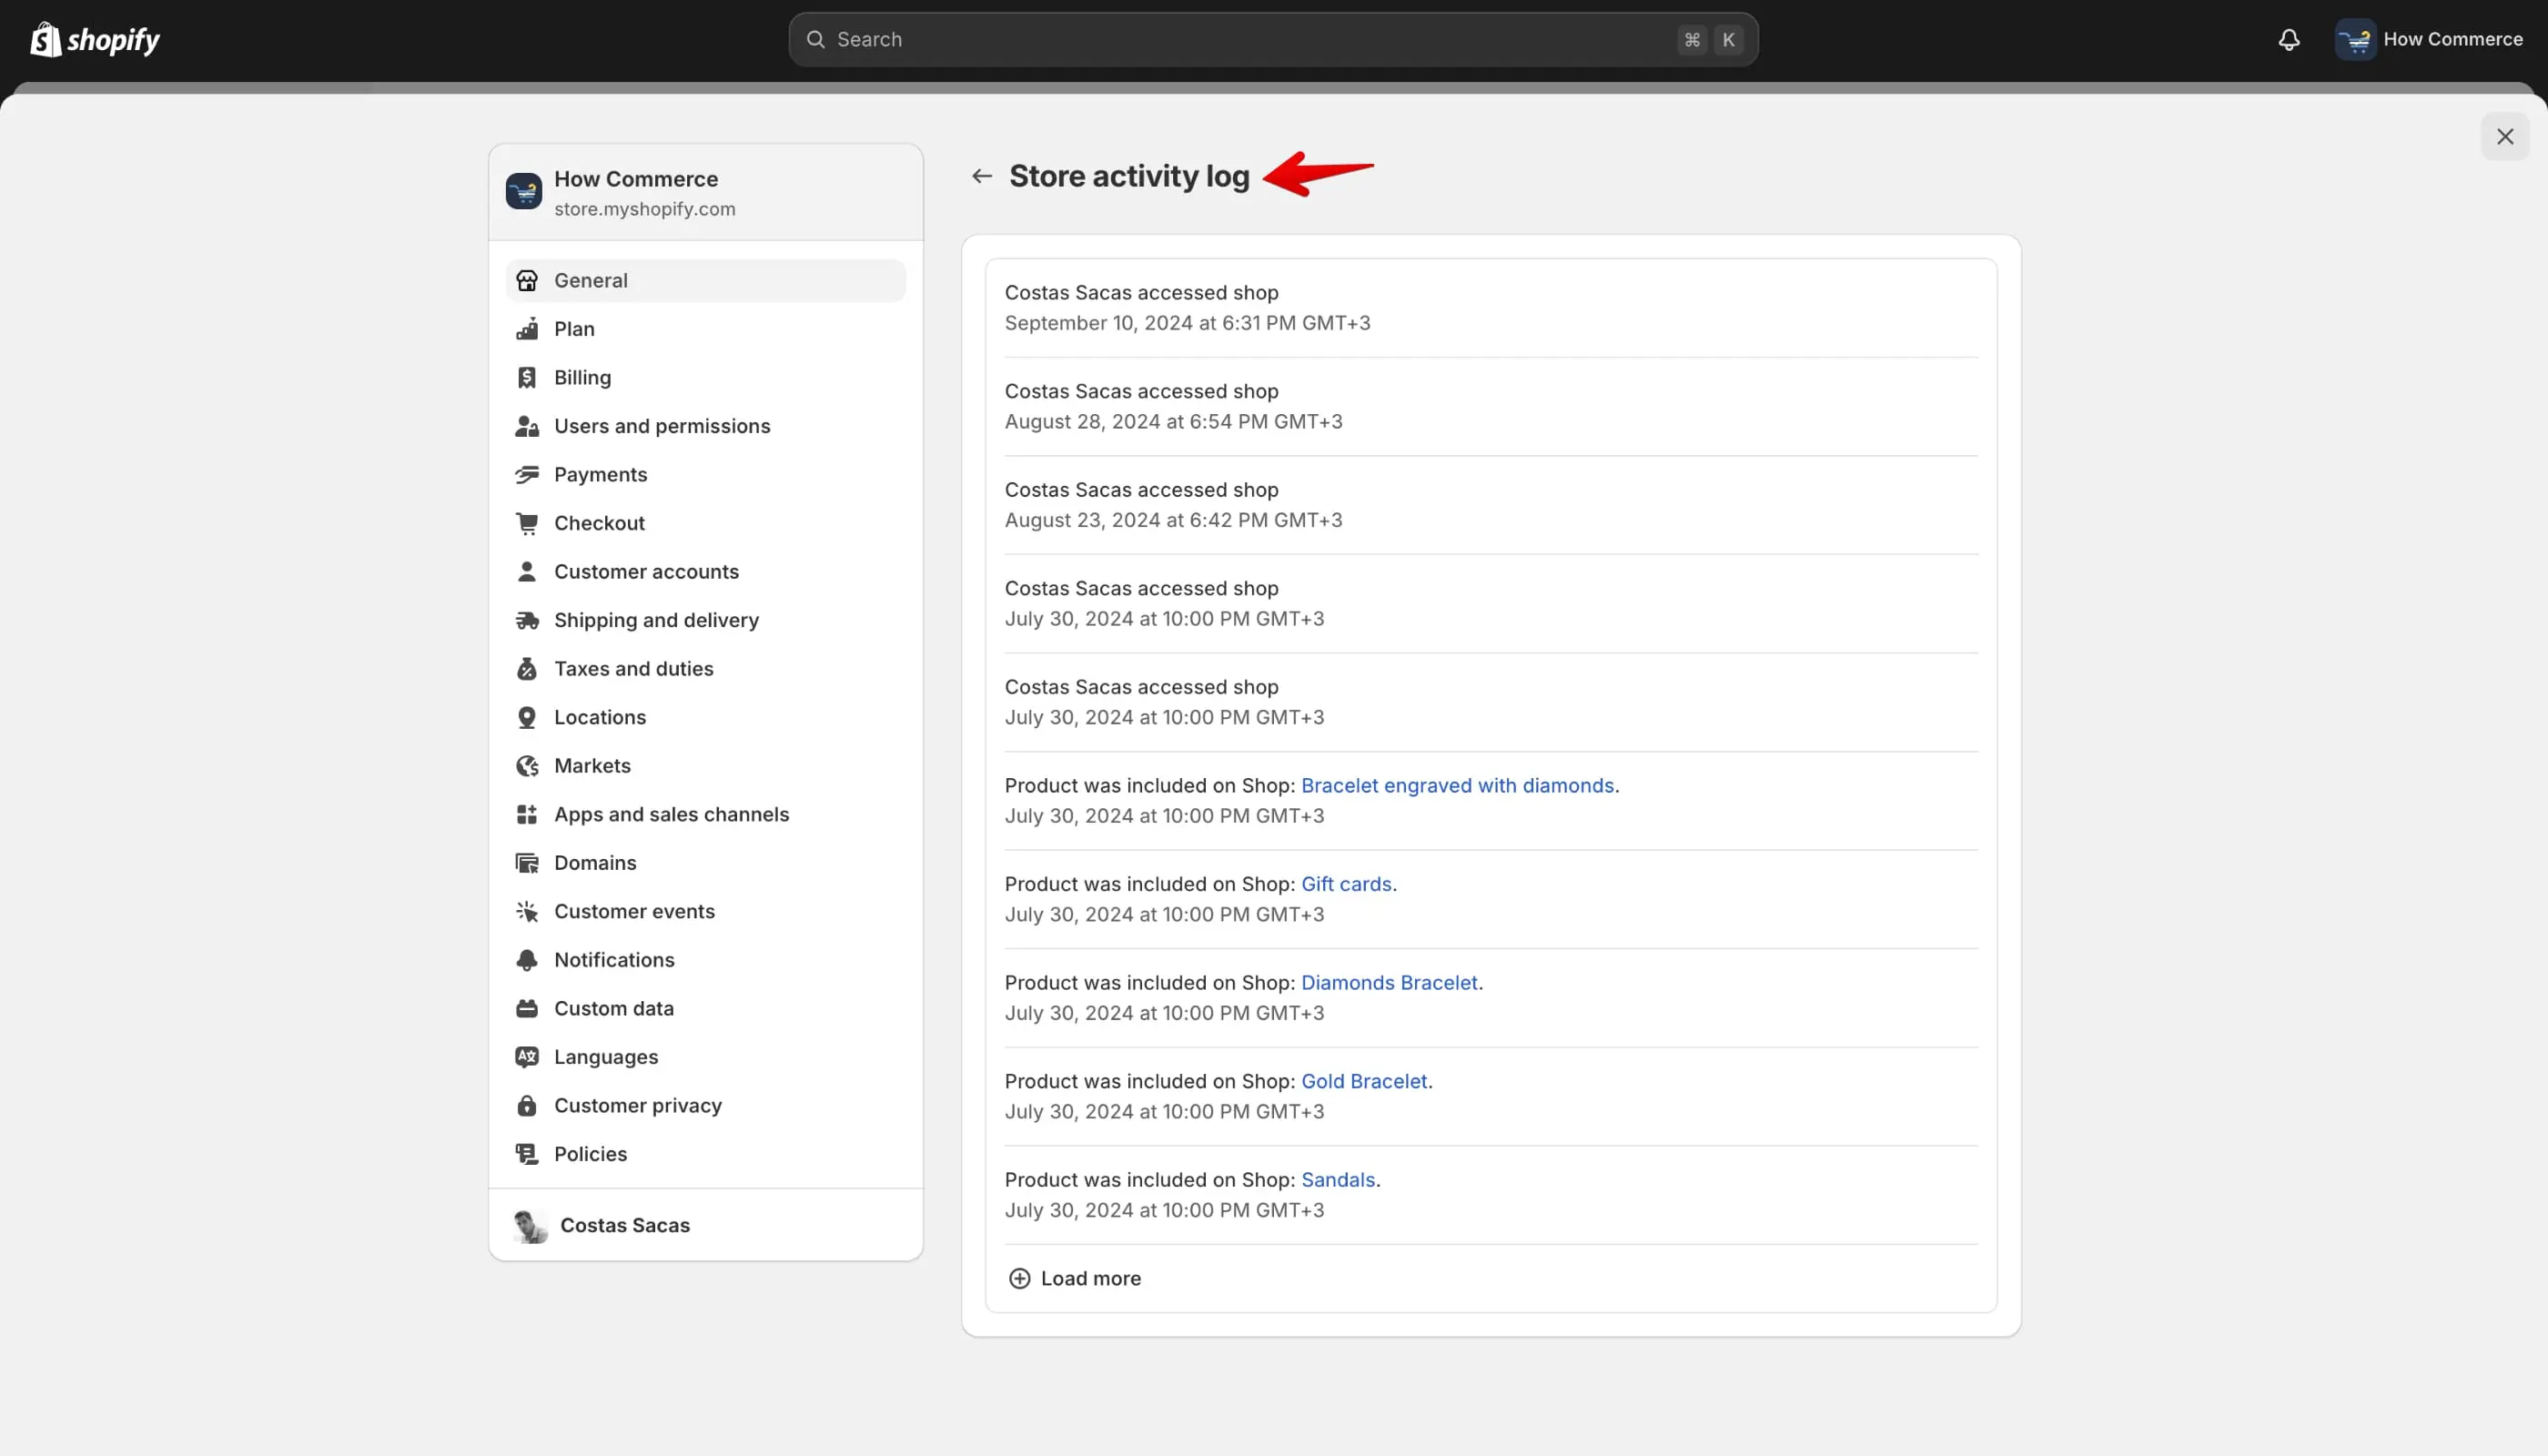2548x1456 pixels.
Task: Click the General storefront icon
Action: click(527, 281)
